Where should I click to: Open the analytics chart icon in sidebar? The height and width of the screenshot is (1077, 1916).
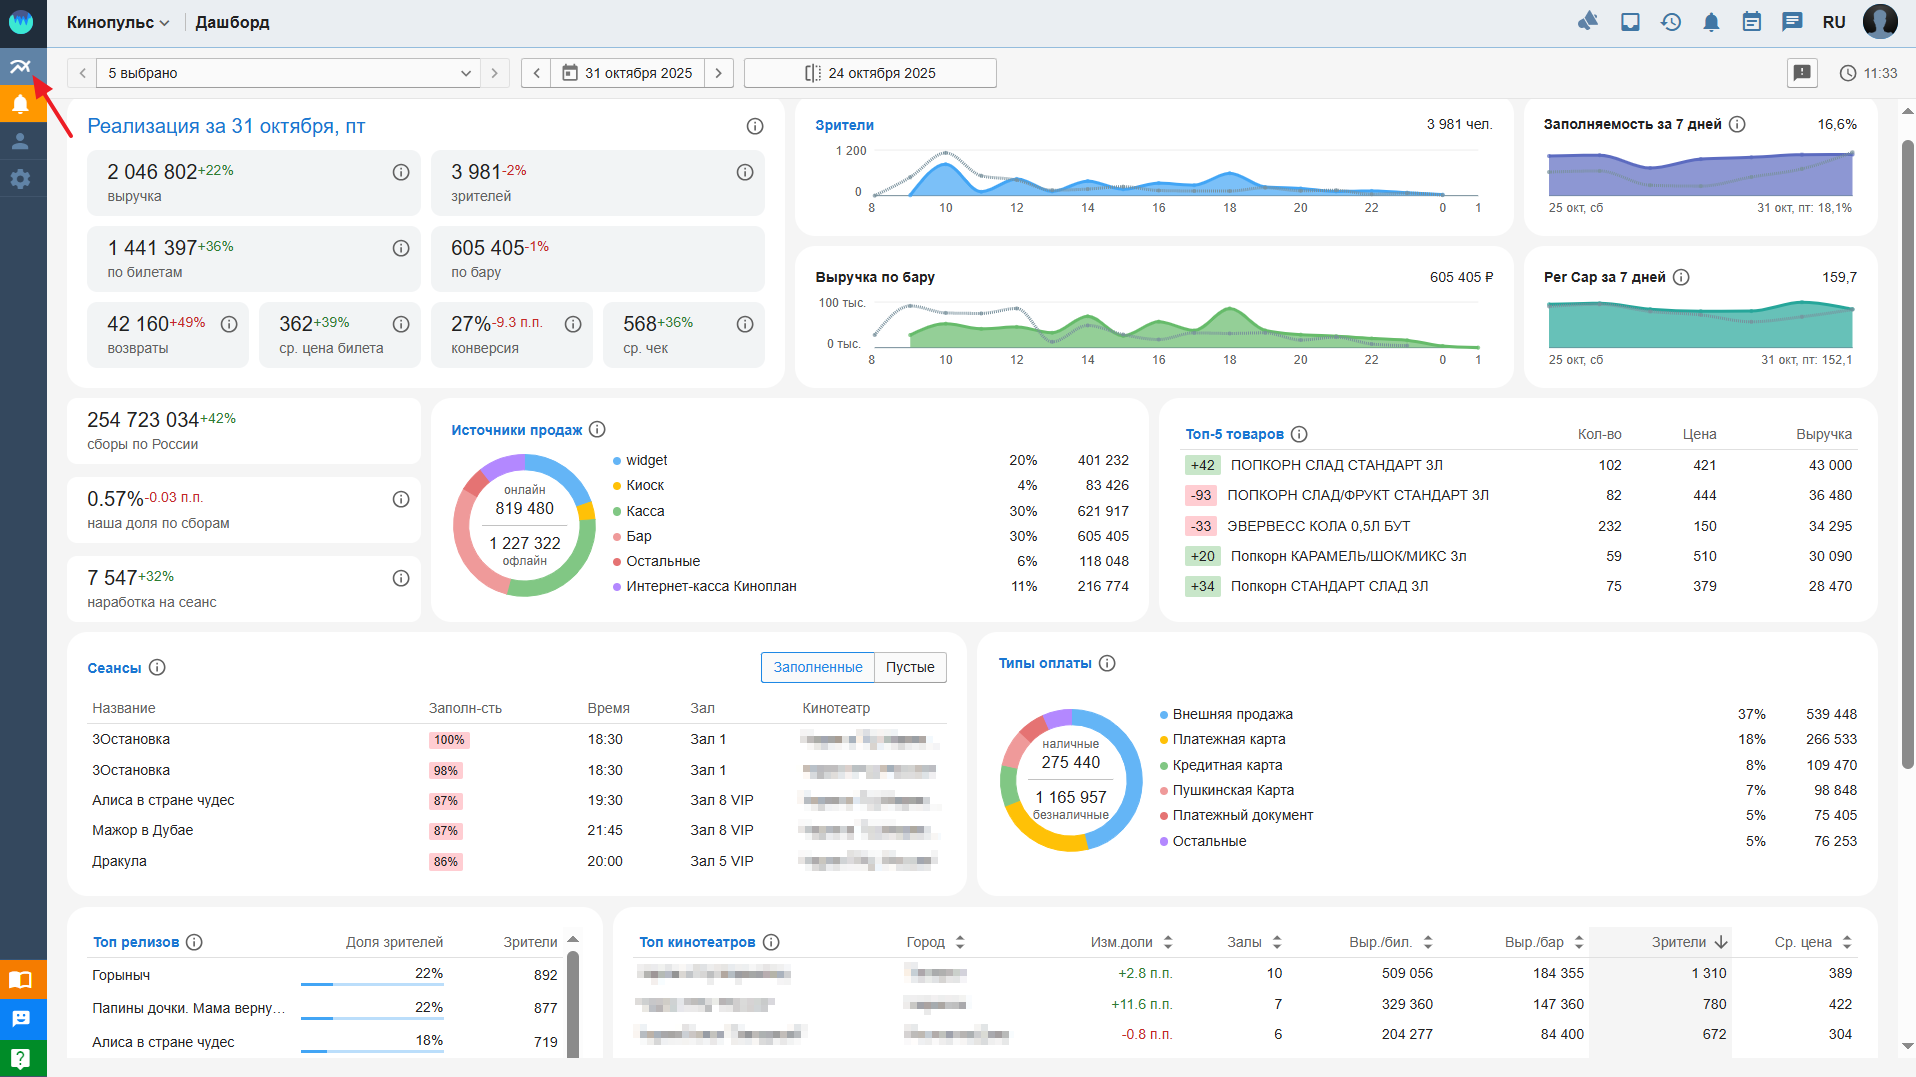pos(21,67)
